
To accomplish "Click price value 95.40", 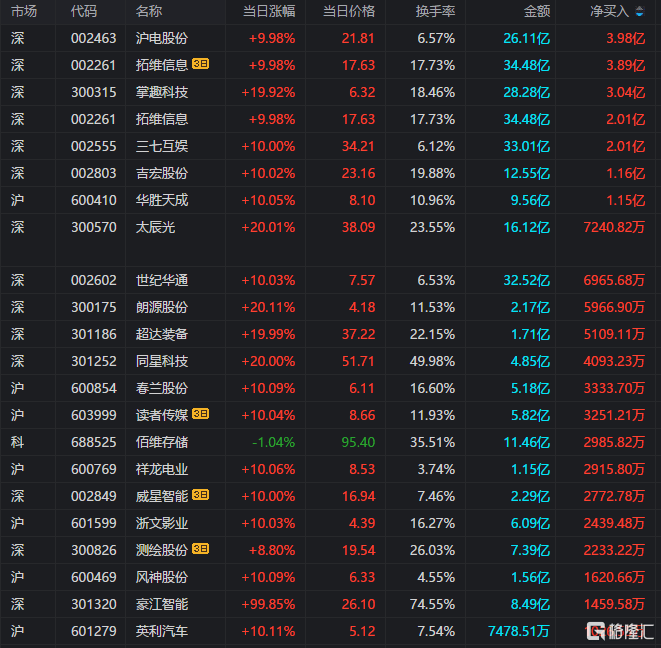I will coord(358,442).
